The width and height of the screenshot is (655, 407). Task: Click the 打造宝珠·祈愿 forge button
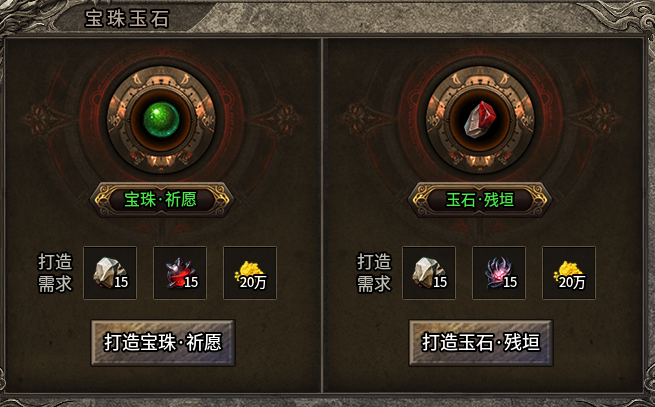tap(163, 343)
